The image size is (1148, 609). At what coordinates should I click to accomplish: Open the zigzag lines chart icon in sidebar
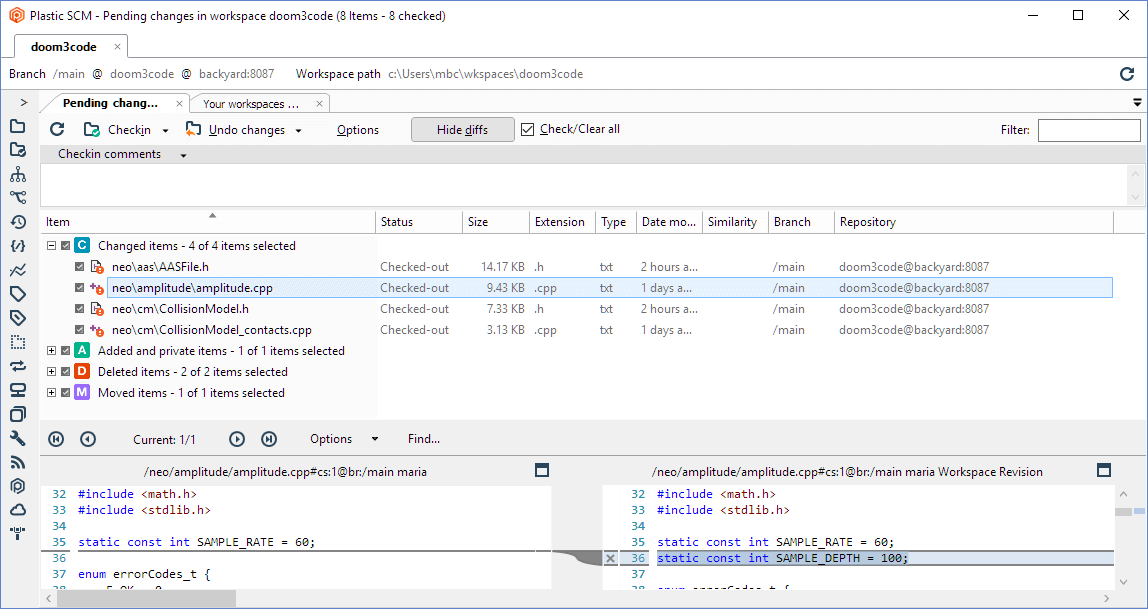[18, 270]
